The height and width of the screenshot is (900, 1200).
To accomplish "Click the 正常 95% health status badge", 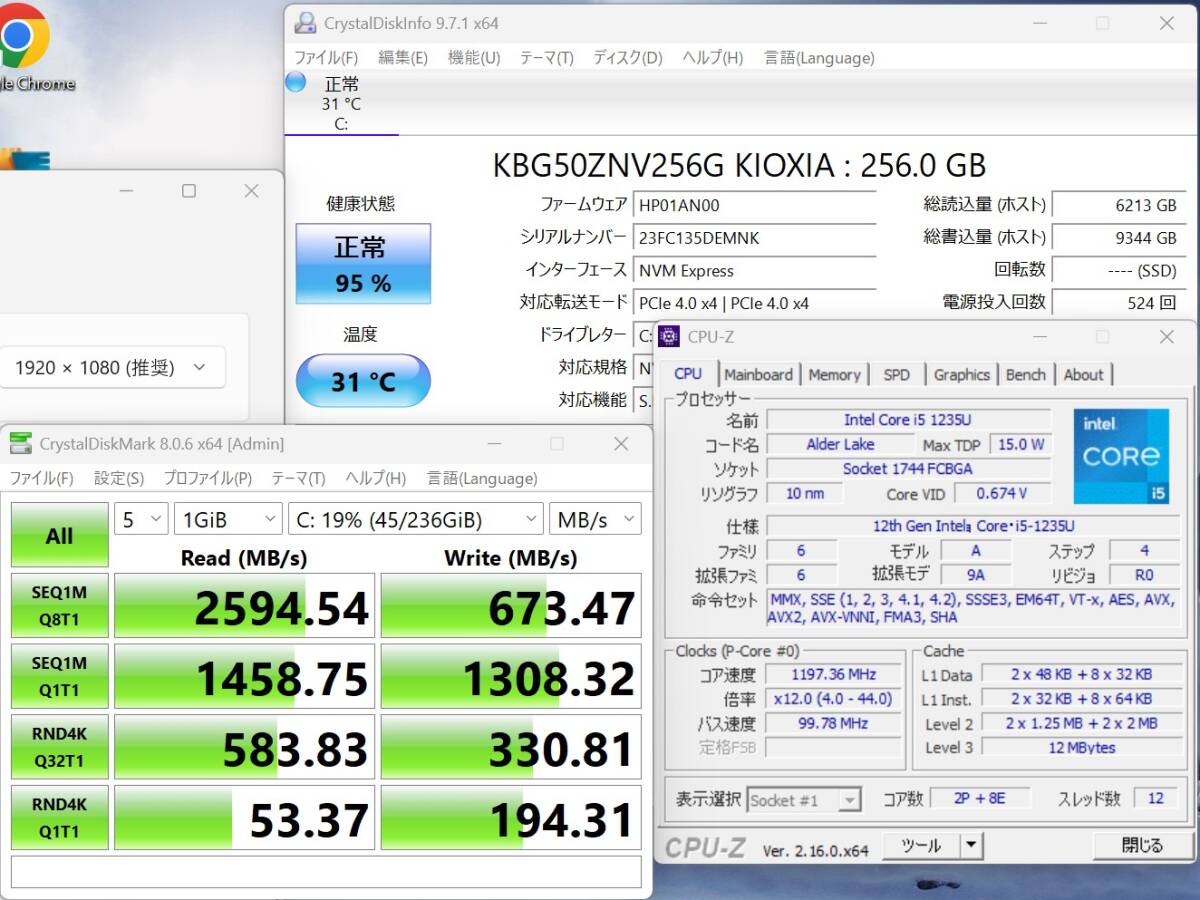I will tap(362, 264).
